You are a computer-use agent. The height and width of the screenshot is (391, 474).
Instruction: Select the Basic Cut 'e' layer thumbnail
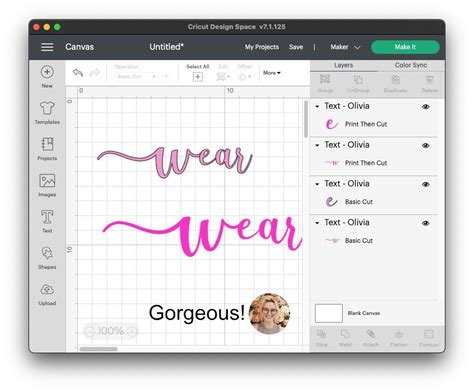(331, 202)
